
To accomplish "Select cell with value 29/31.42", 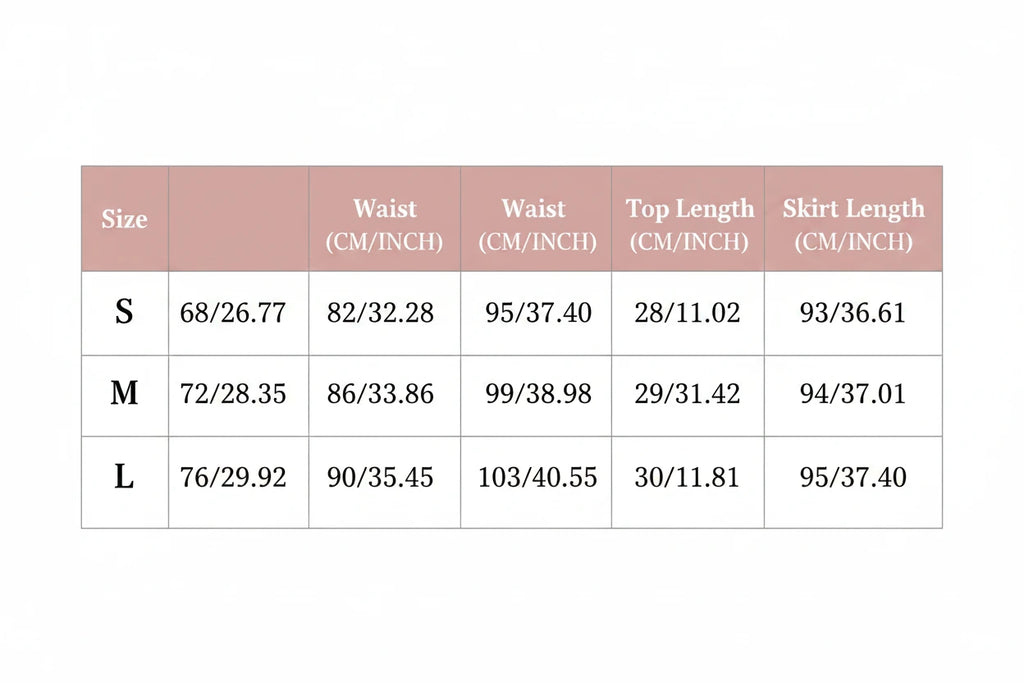I will [x=688, y=396].
